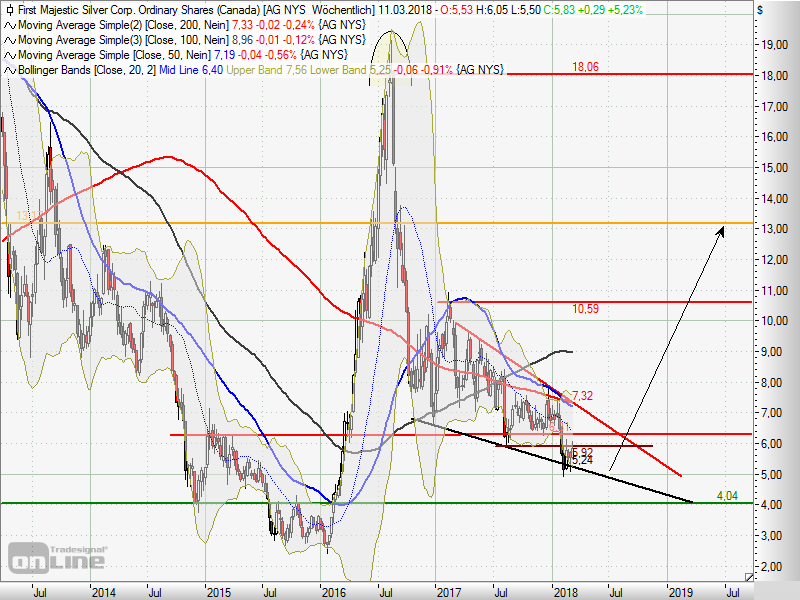The image size is (800, 600).
Task: Click the 5,24 price label
Action: click(583, 461)
